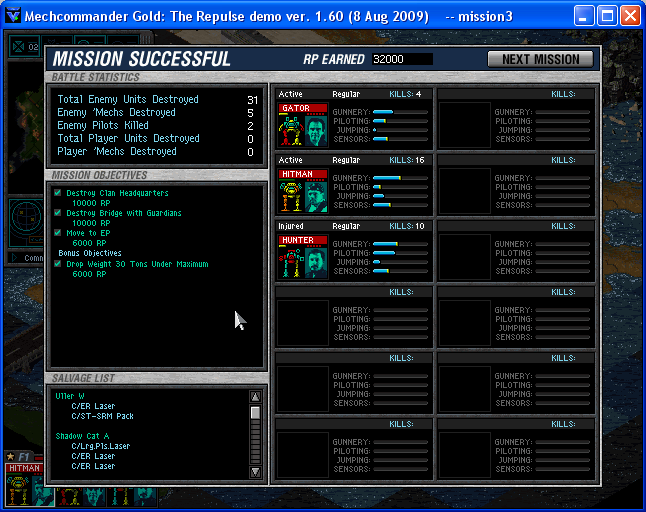Click Gator's KILLS: 4 counter

pyautogui.click(x=405, y=94)
